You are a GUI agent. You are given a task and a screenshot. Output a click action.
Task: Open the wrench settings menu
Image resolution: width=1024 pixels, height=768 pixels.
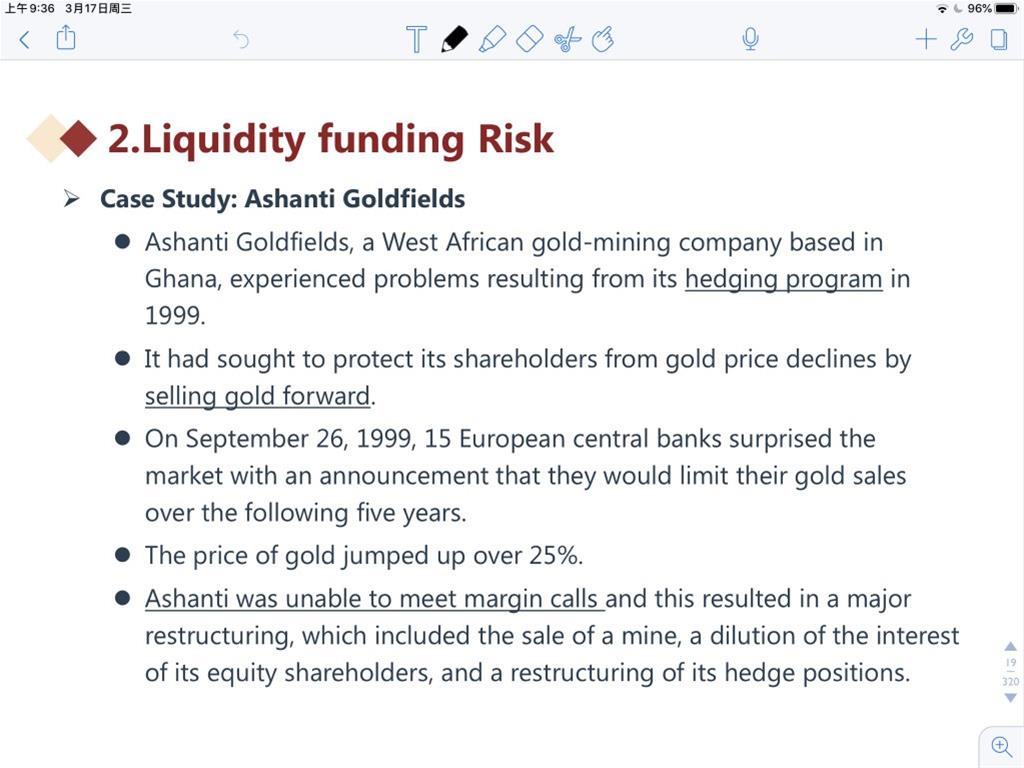[961, 39]
